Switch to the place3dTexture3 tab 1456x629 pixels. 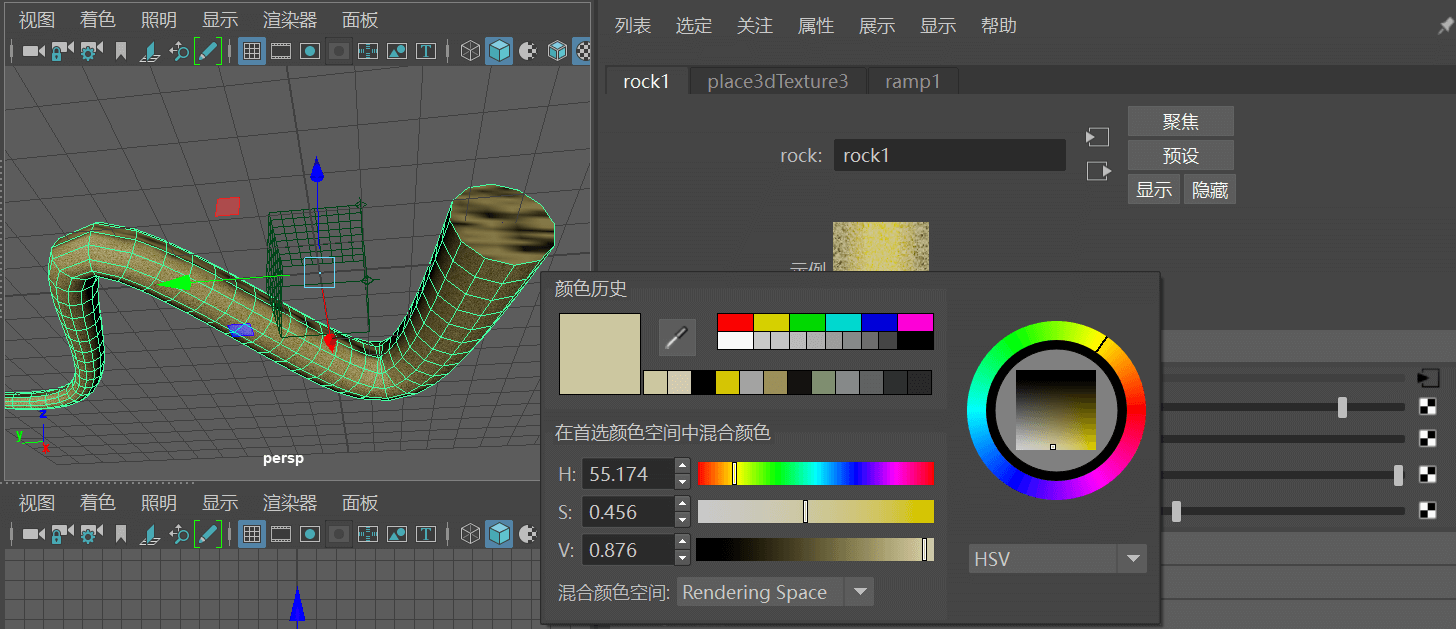[x=777, y=81]
